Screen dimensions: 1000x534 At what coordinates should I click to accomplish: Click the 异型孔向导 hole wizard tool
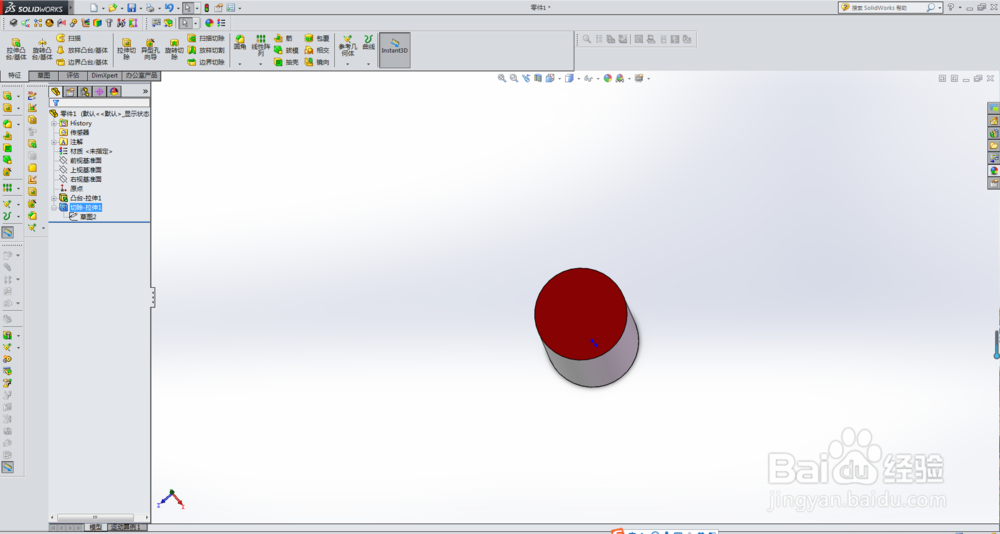pyautogui.click(x=151, y=50)
